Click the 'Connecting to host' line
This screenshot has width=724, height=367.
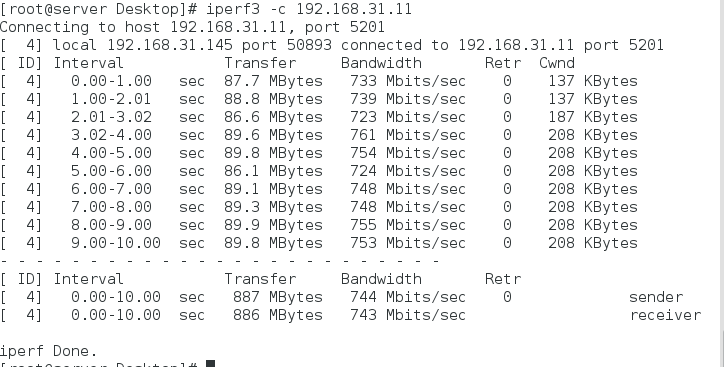point(192,27)
